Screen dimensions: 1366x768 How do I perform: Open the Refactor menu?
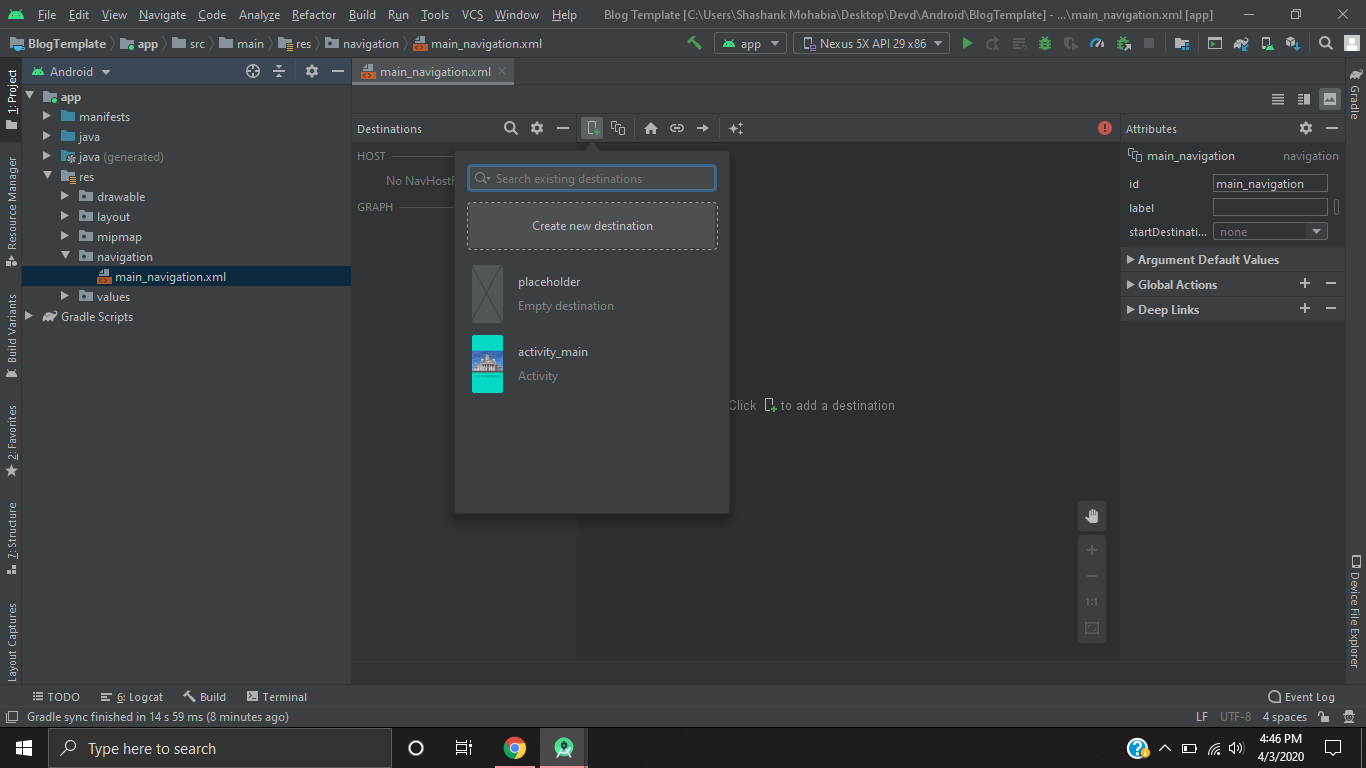click(x=313, y=15)
